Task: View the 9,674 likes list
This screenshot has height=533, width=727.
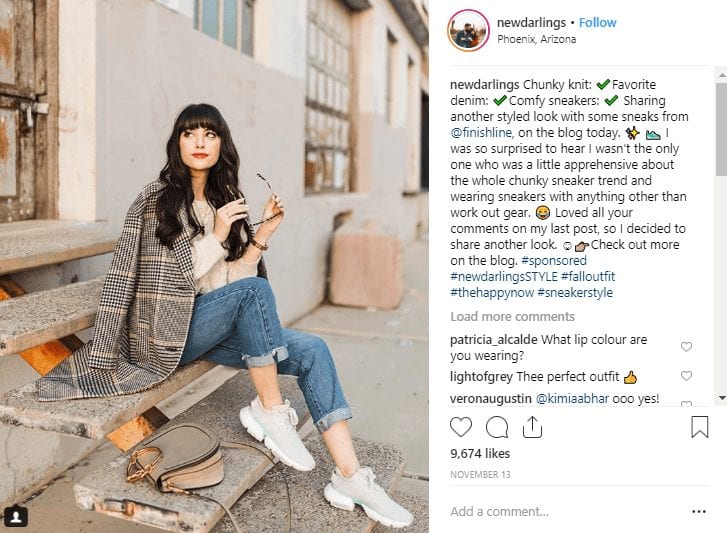Action: coord(480,454)
